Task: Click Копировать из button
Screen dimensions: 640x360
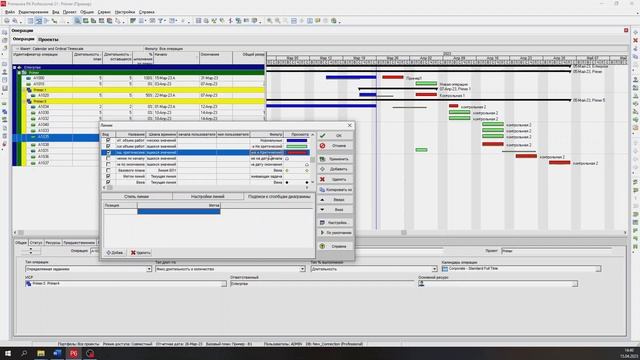Action: pos(335,190)
